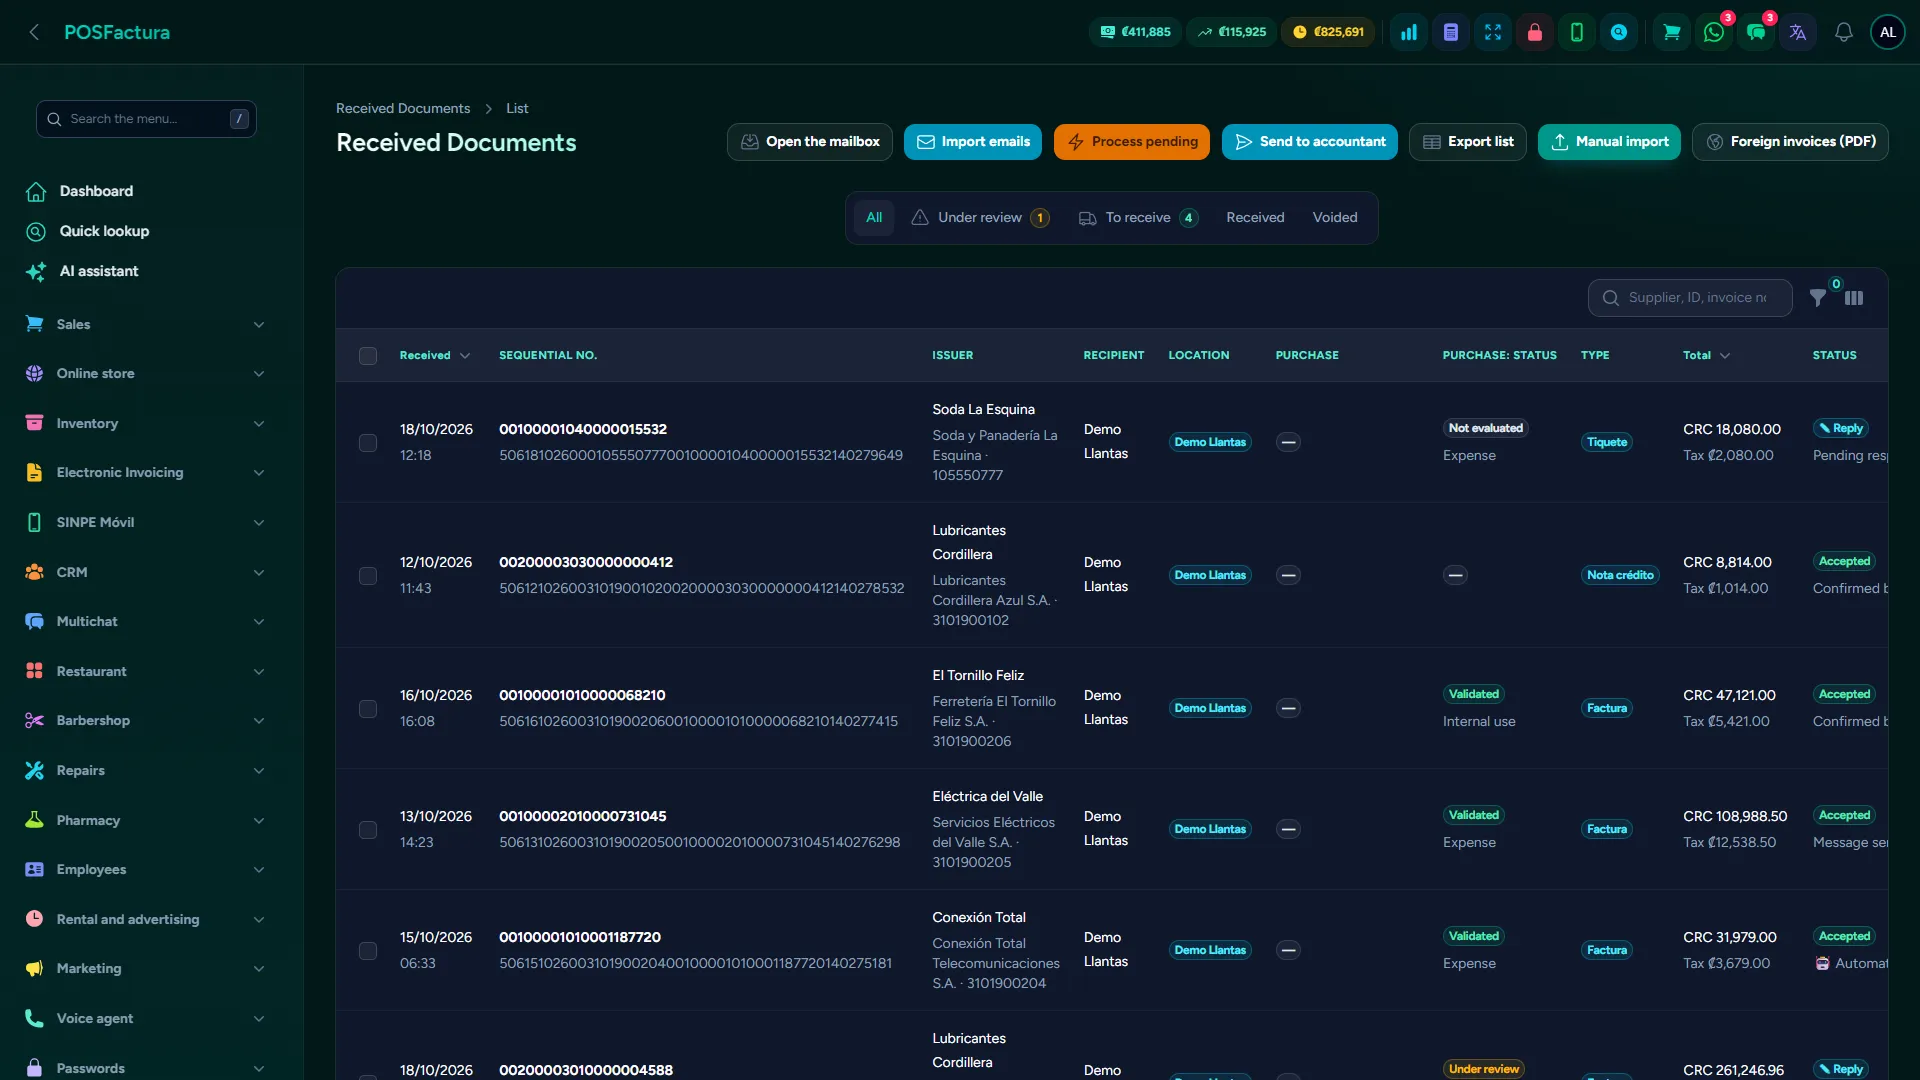The width and height of the screenshot is (1920, 1080).
Task: Open the calculator icon in top bar
Action: click(x=1451, y=32)
